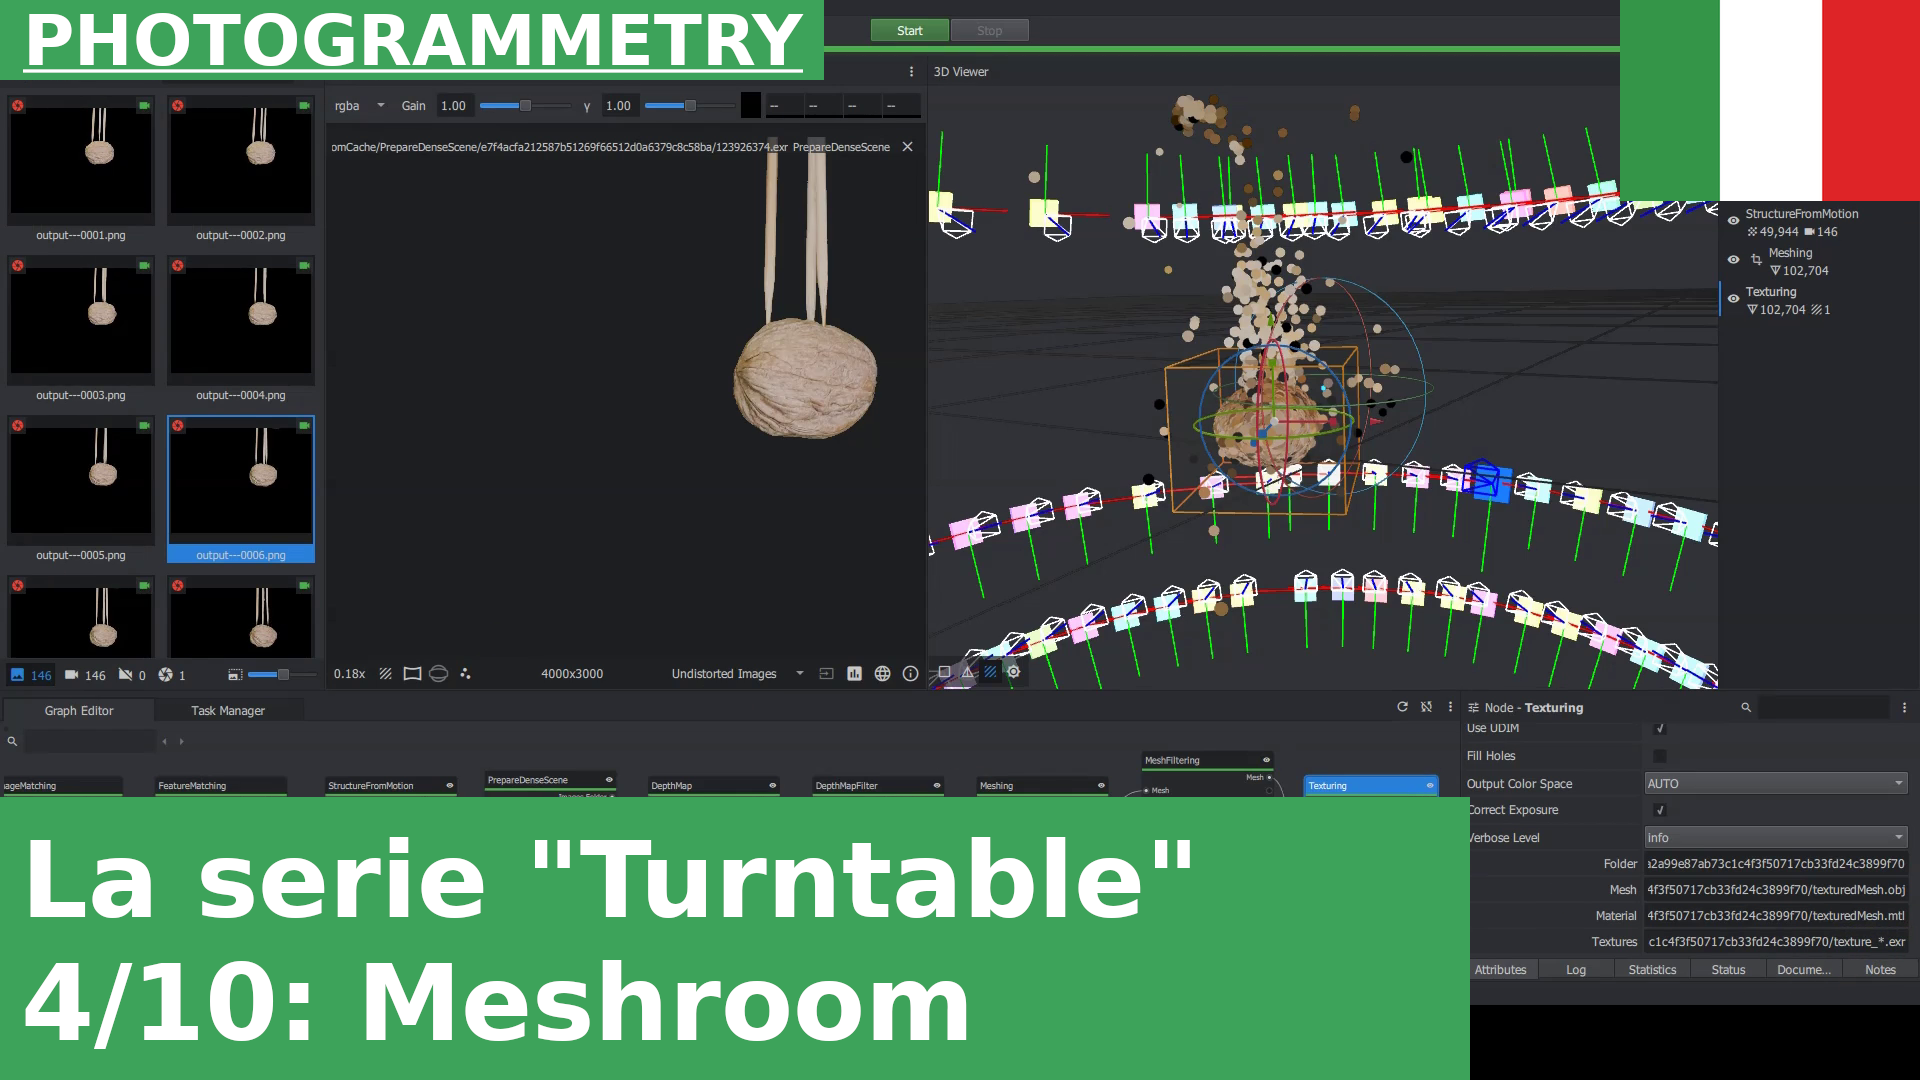Viewport: 1920px width, 1080px height.
Task: Click the graph auto-layout icon
Action: click(x=1426, y=707)
